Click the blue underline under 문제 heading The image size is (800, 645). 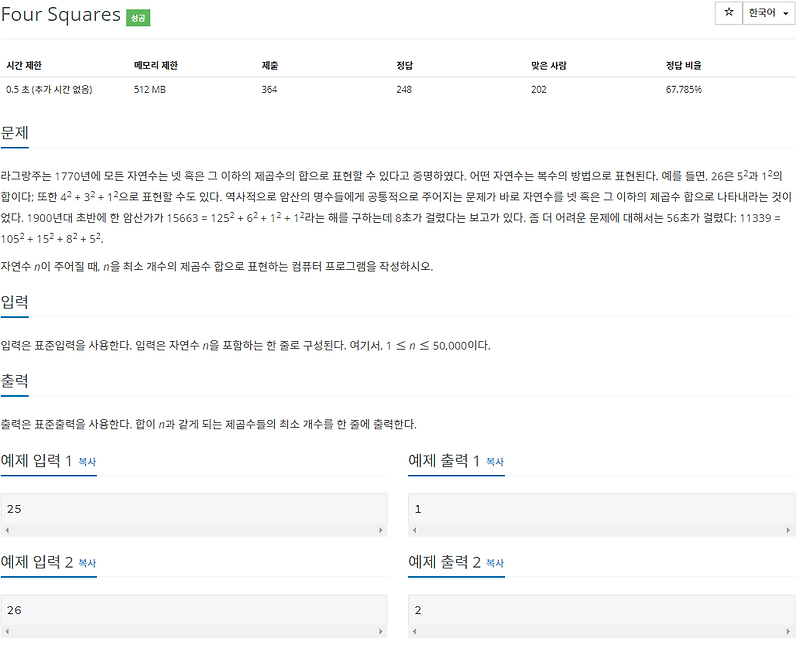[x=13, y=147]
